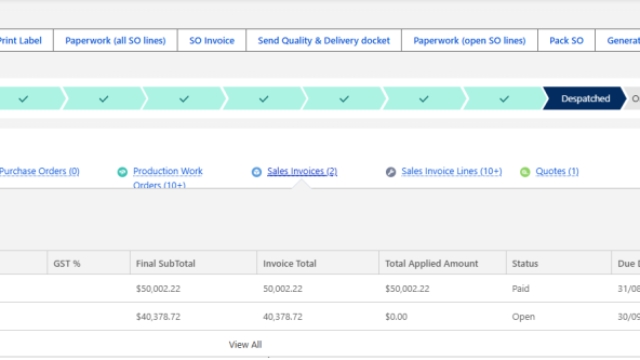
Task: Click the $0.00 applied amount cell
Action: (396, 316)
